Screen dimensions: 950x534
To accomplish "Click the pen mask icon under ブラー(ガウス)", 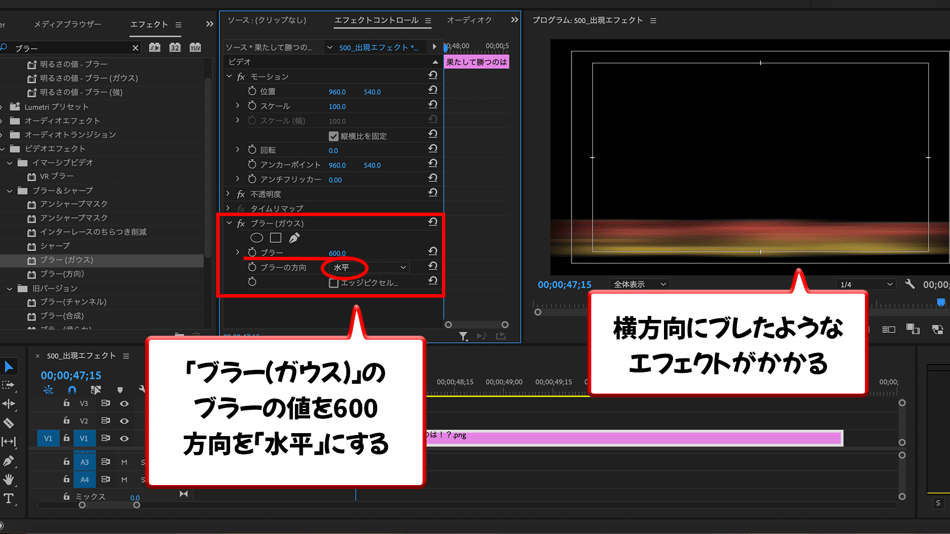I will (x=294, y=238).
